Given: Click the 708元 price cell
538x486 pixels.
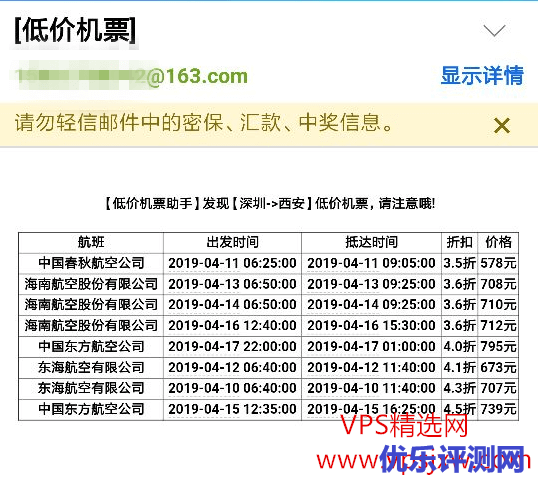Looking at the screenshot, I should [x=498, y=284].
